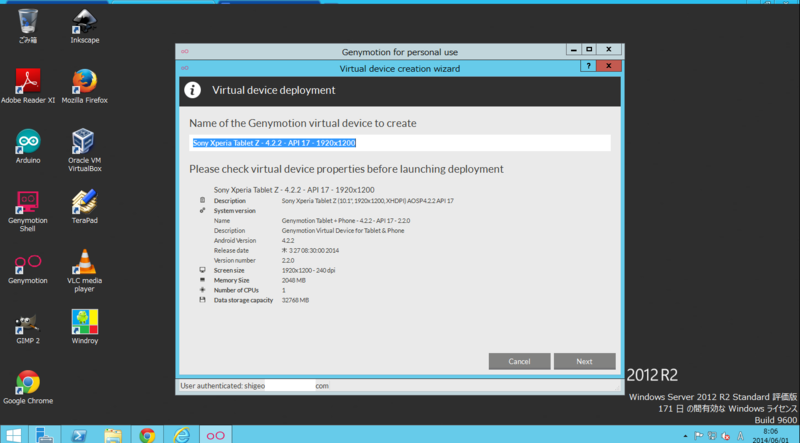This screenshot has width=800, height=443.
Task: Click the Android Version label
Action: click(x=235, y=240)
